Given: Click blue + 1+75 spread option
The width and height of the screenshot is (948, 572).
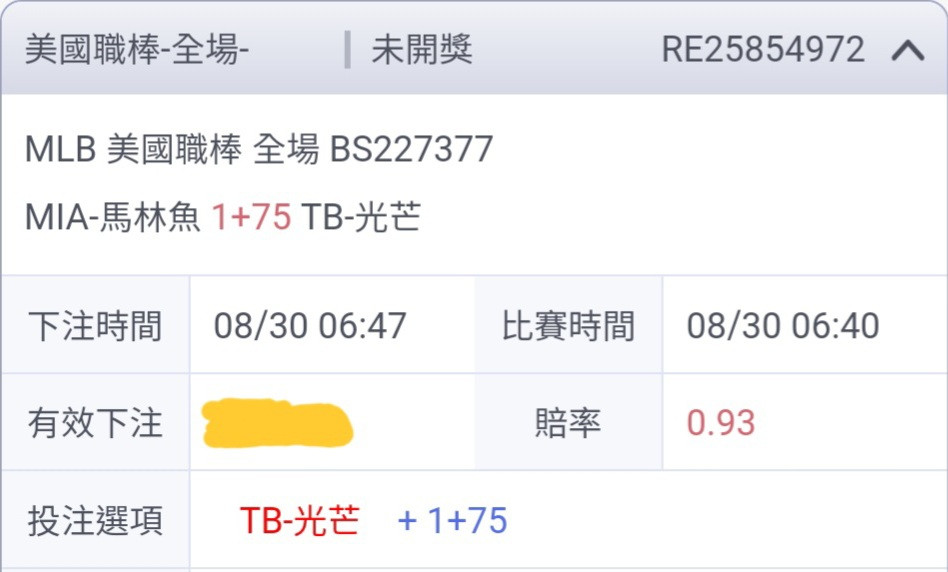Looking at the screenshot, I should click(x=452, y=521).
